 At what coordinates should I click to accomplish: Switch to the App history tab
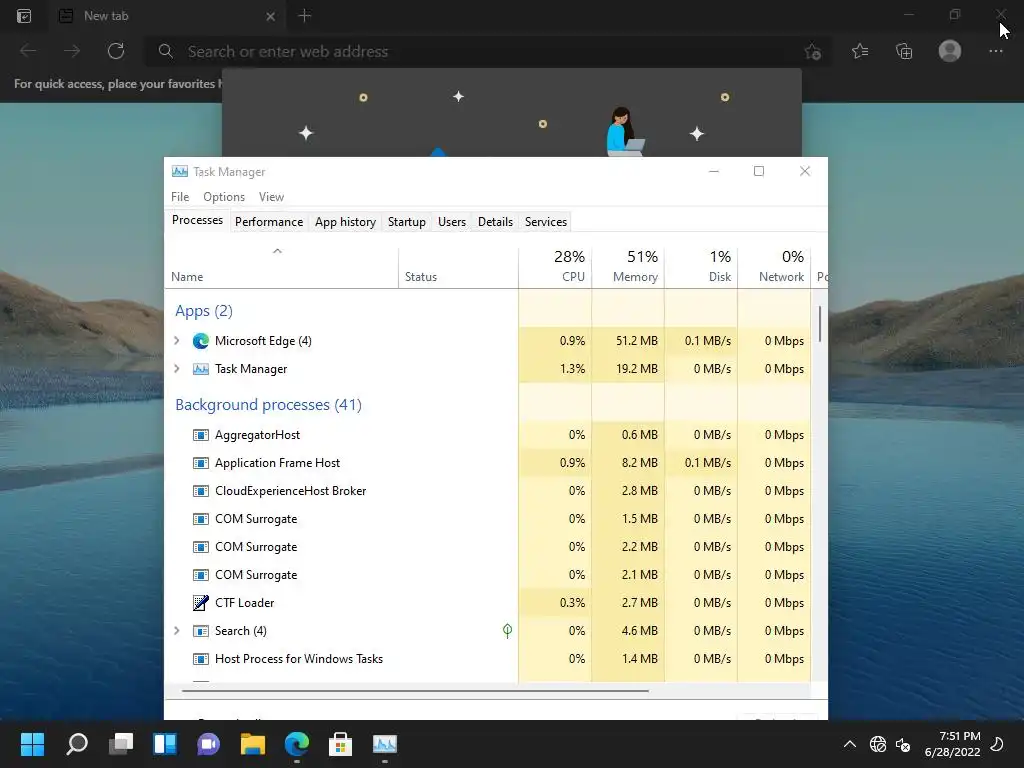click(345, 221)
